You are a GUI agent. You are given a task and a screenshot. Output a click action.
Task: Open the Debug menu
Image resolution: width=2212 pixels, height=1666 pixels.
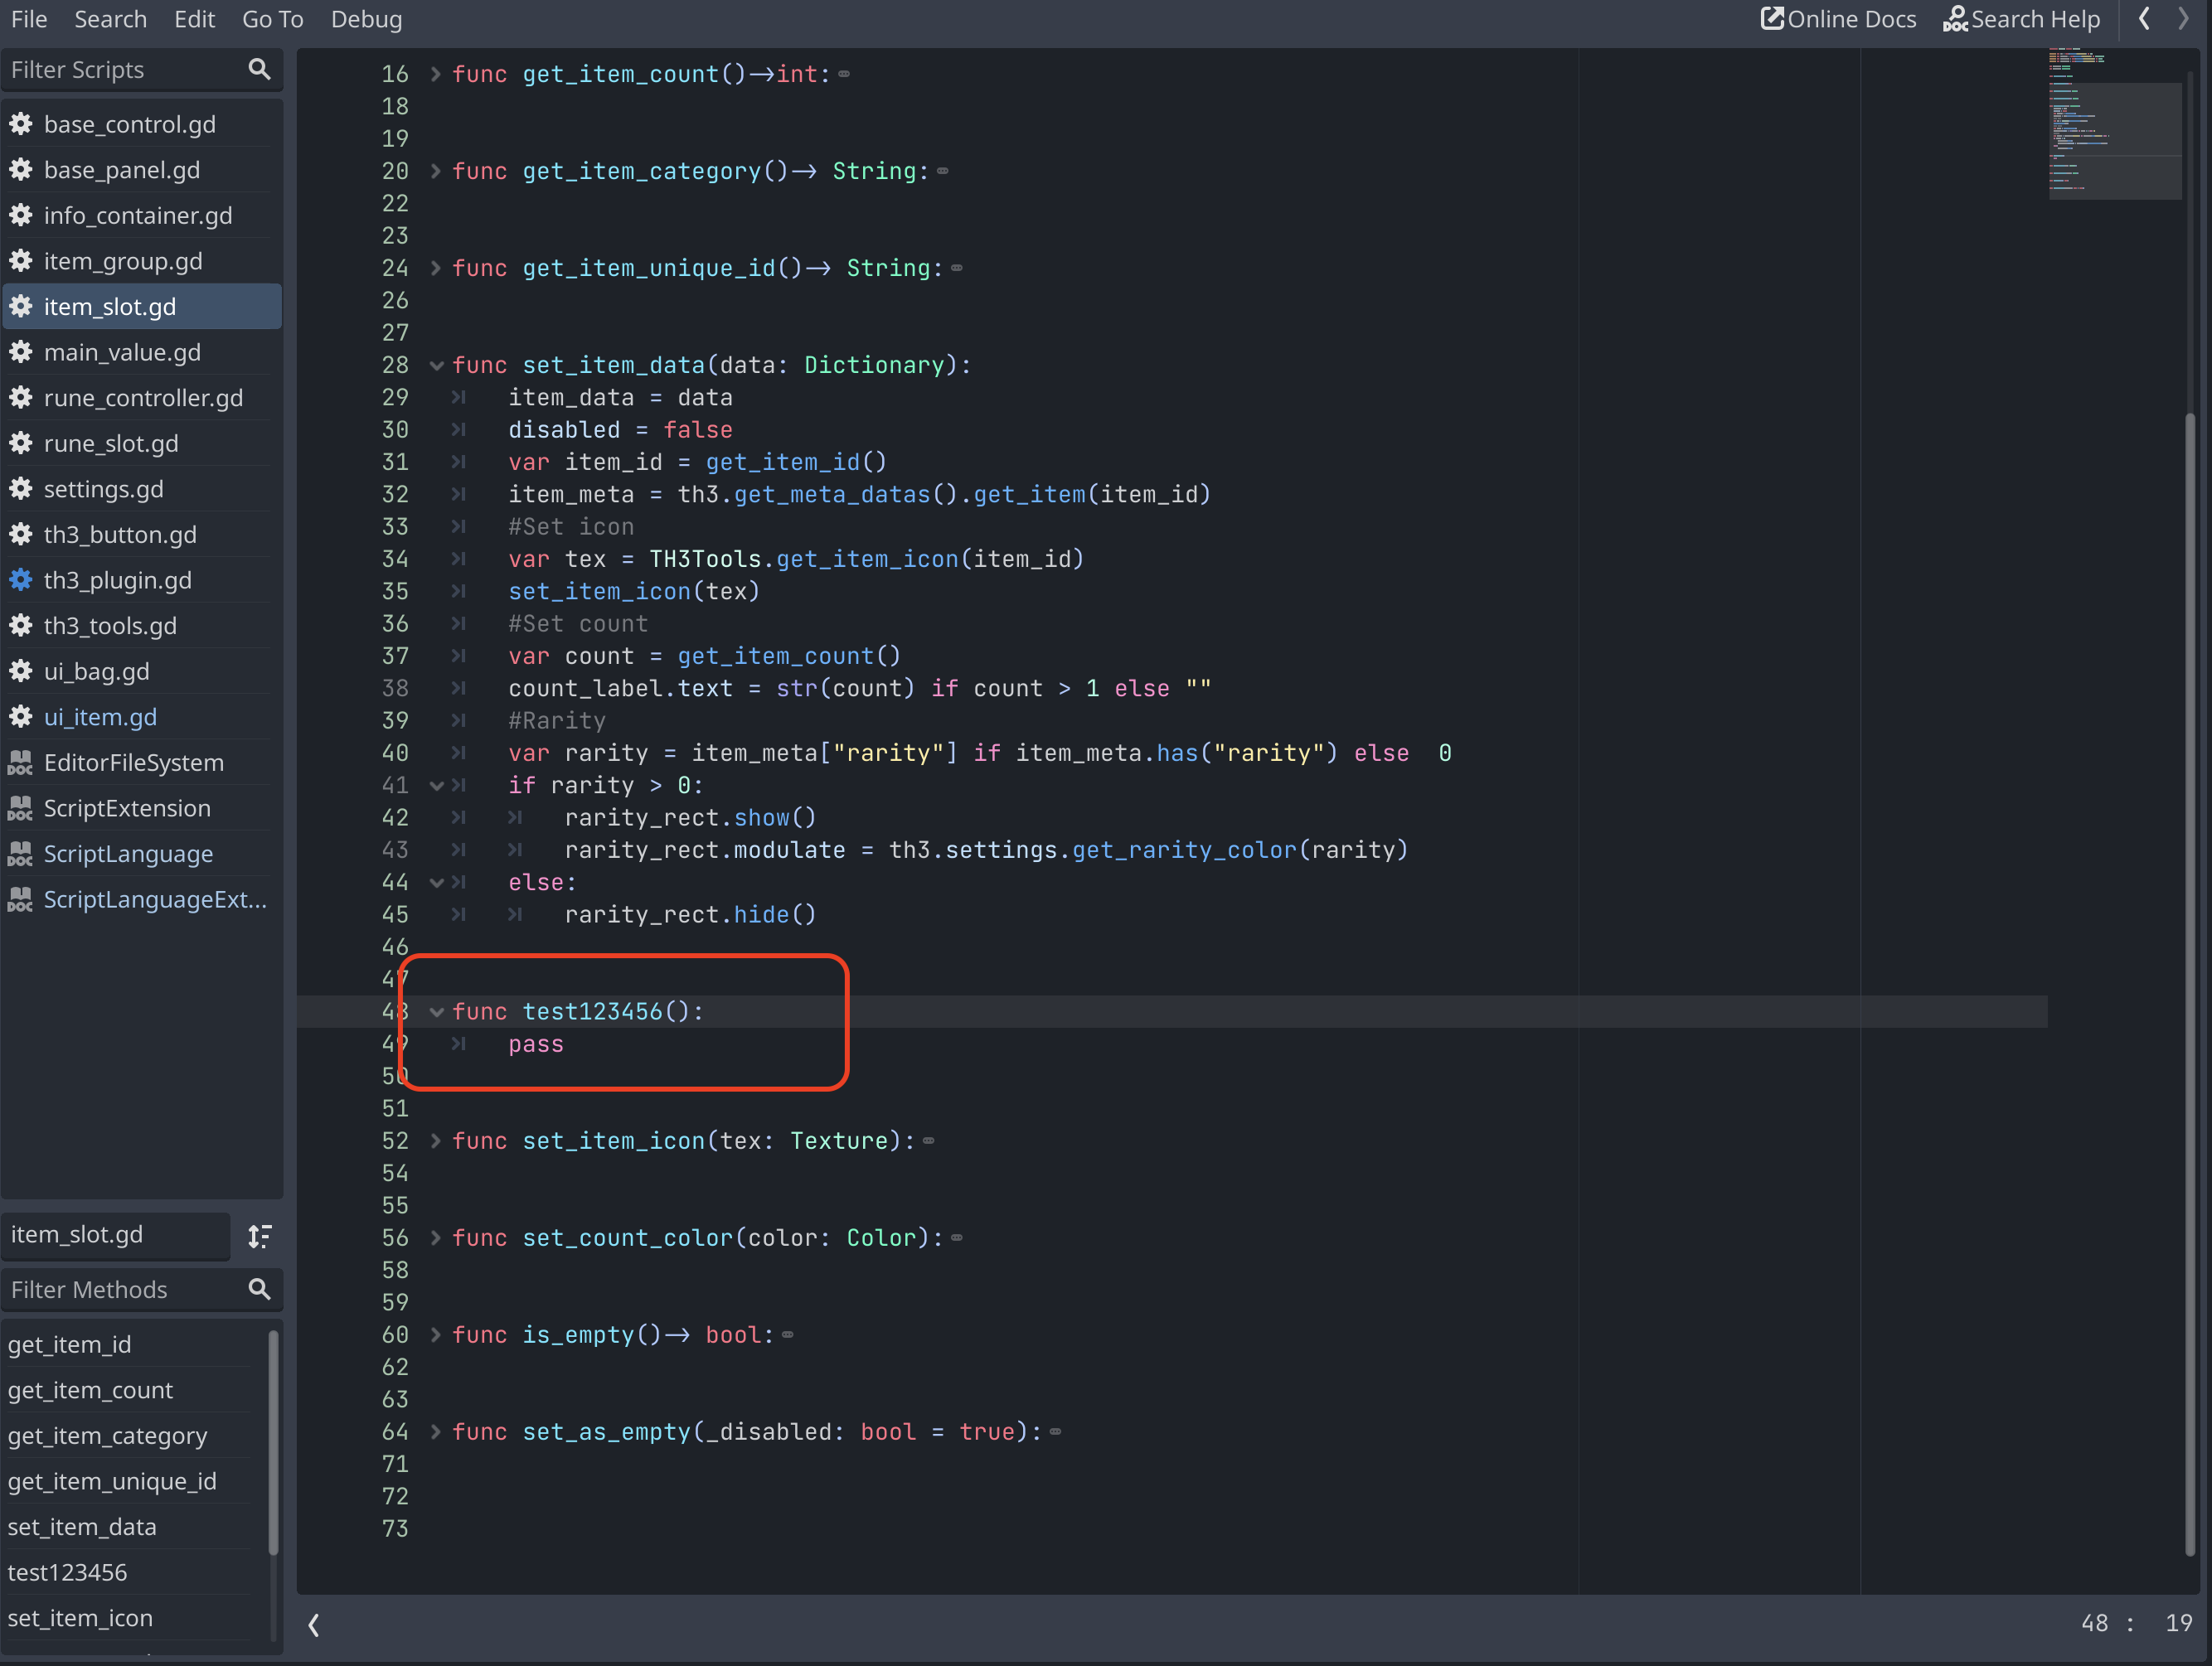(366, 19)
